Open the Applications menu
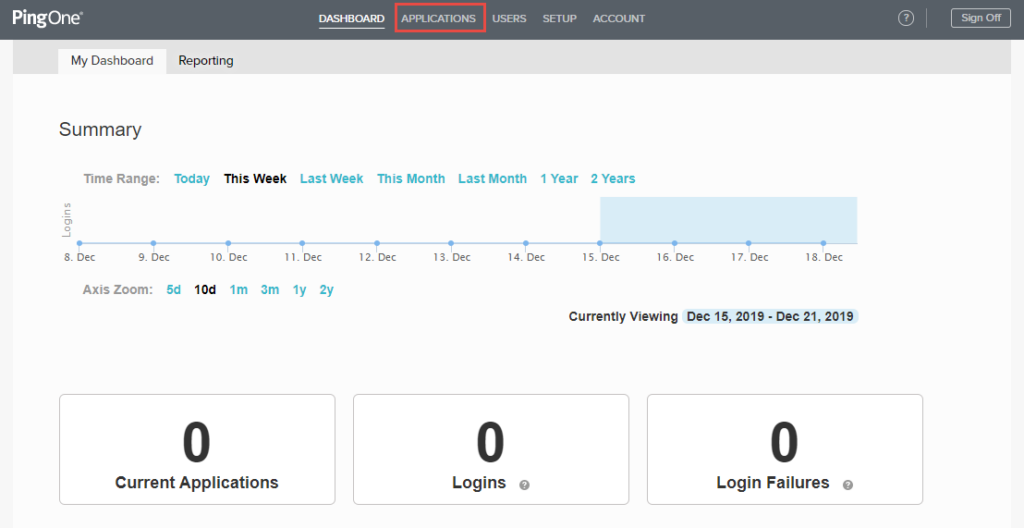 click(438, 18)
